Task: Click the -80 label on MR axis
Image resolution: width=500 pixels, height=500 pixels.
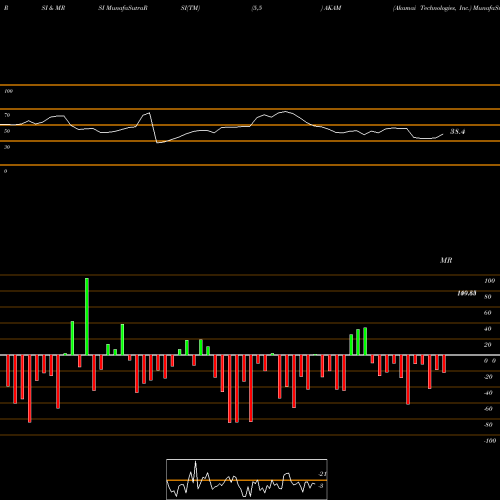Action: (488, 425)
